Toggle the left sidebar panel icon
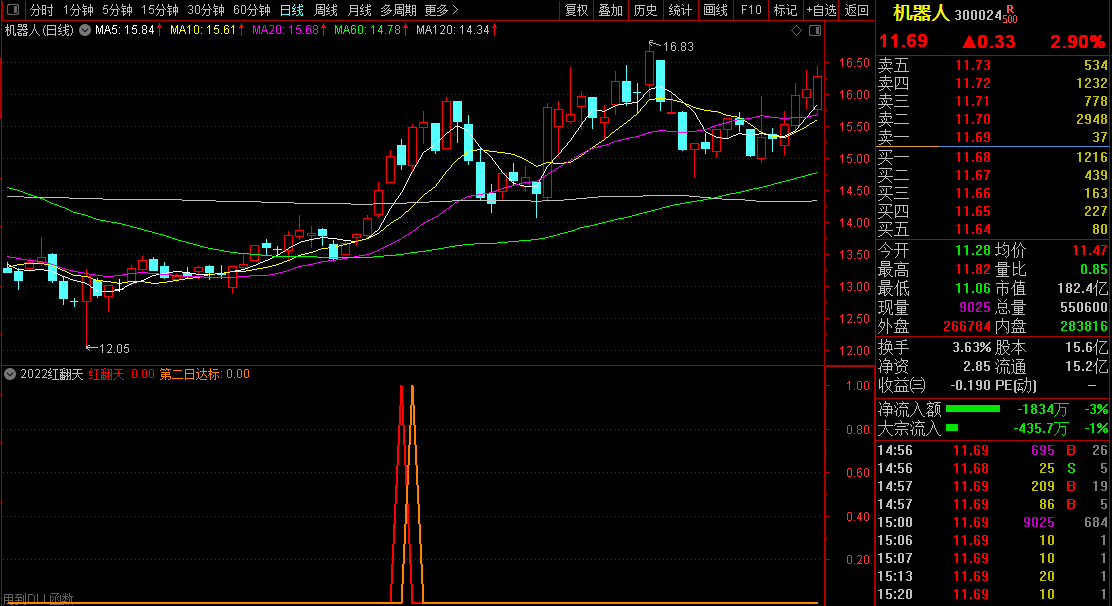Image resolution: width=1112 pixels, height=606 pixels. 13,10
